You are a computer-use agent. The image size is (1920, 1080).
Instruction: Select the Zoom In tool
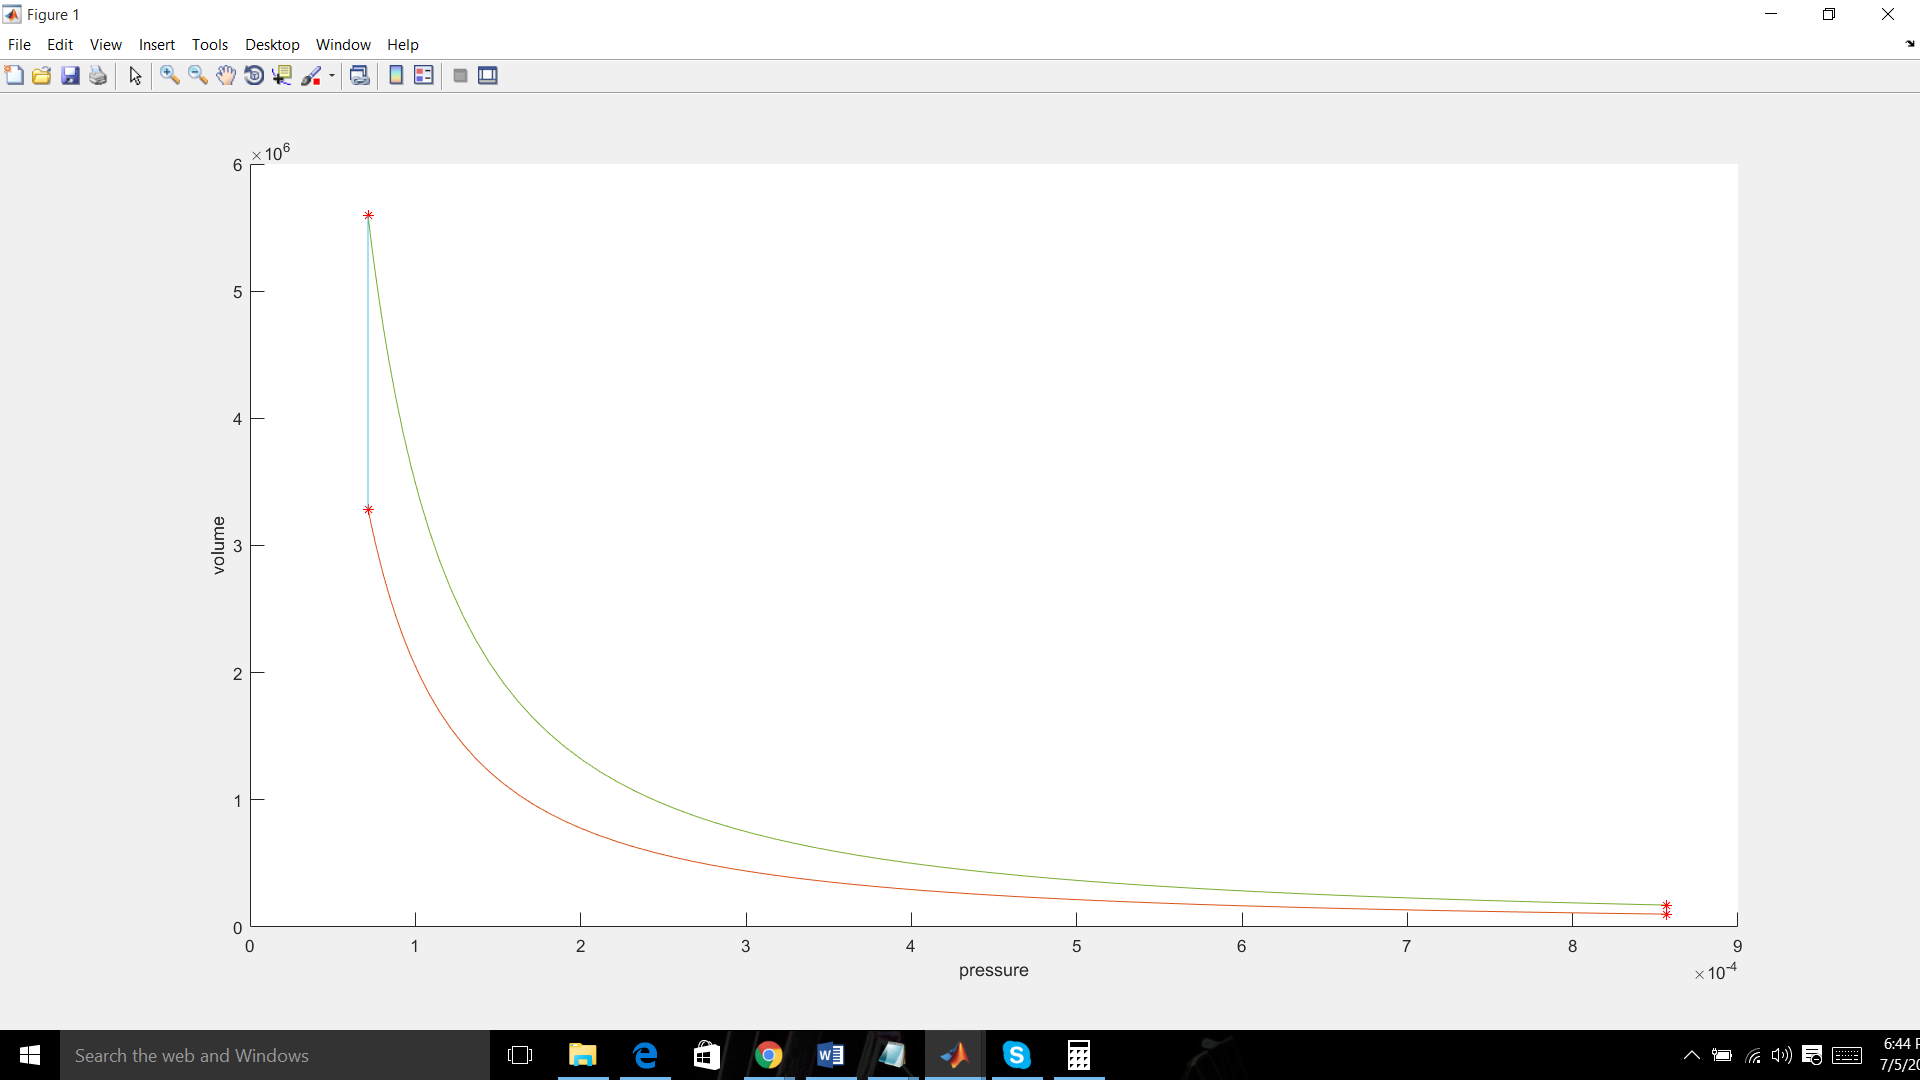[x=169, y=75]
